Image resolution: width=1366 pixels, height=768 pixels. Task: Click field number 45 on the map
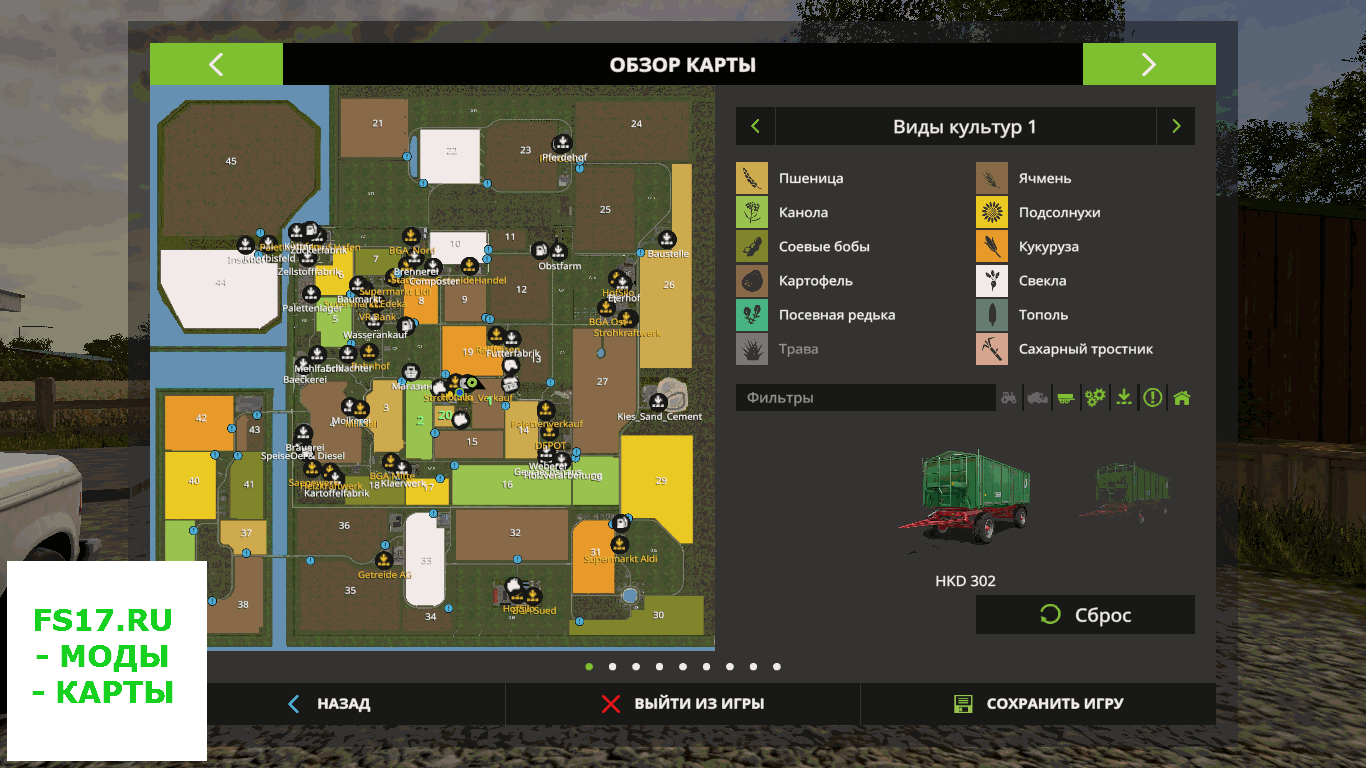pyautogui.click(x=231, y=162)
